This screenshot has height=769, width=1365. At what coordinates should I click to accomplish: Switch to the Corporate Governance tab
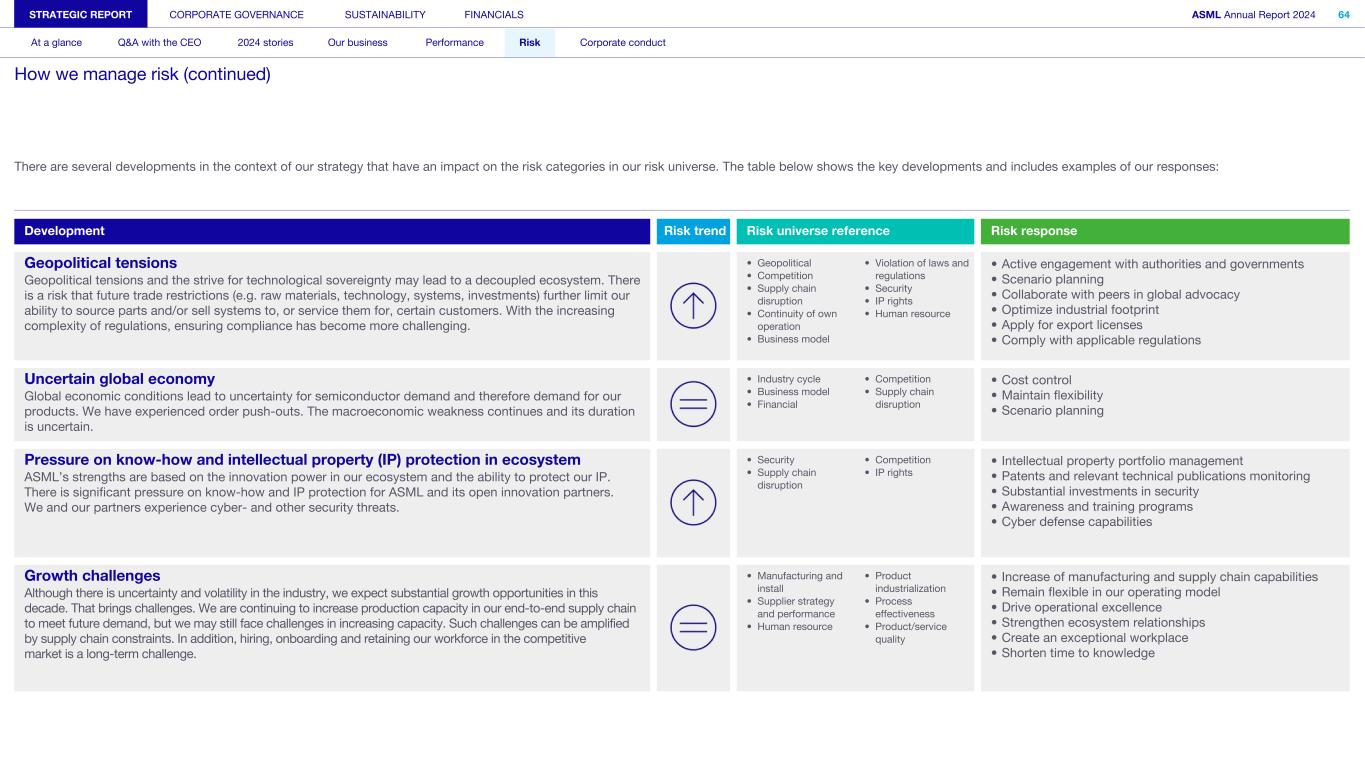pyautogui.click(x=236, y=14)
